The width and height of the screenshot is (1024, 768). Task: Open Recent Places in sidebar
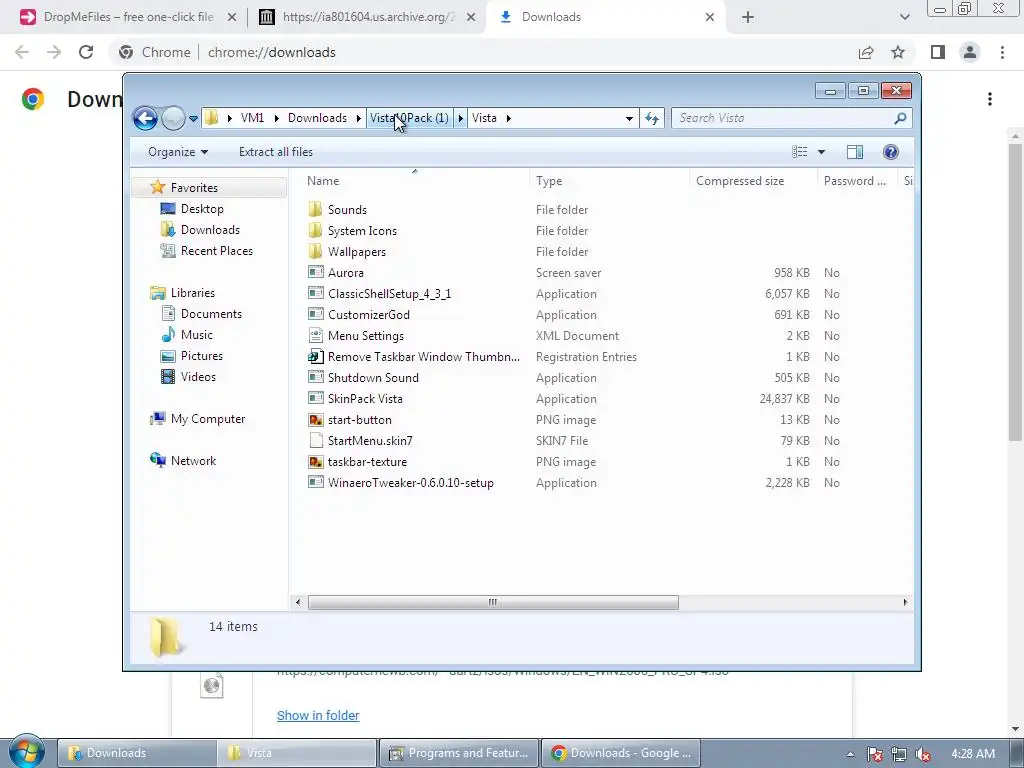point(217,251)
